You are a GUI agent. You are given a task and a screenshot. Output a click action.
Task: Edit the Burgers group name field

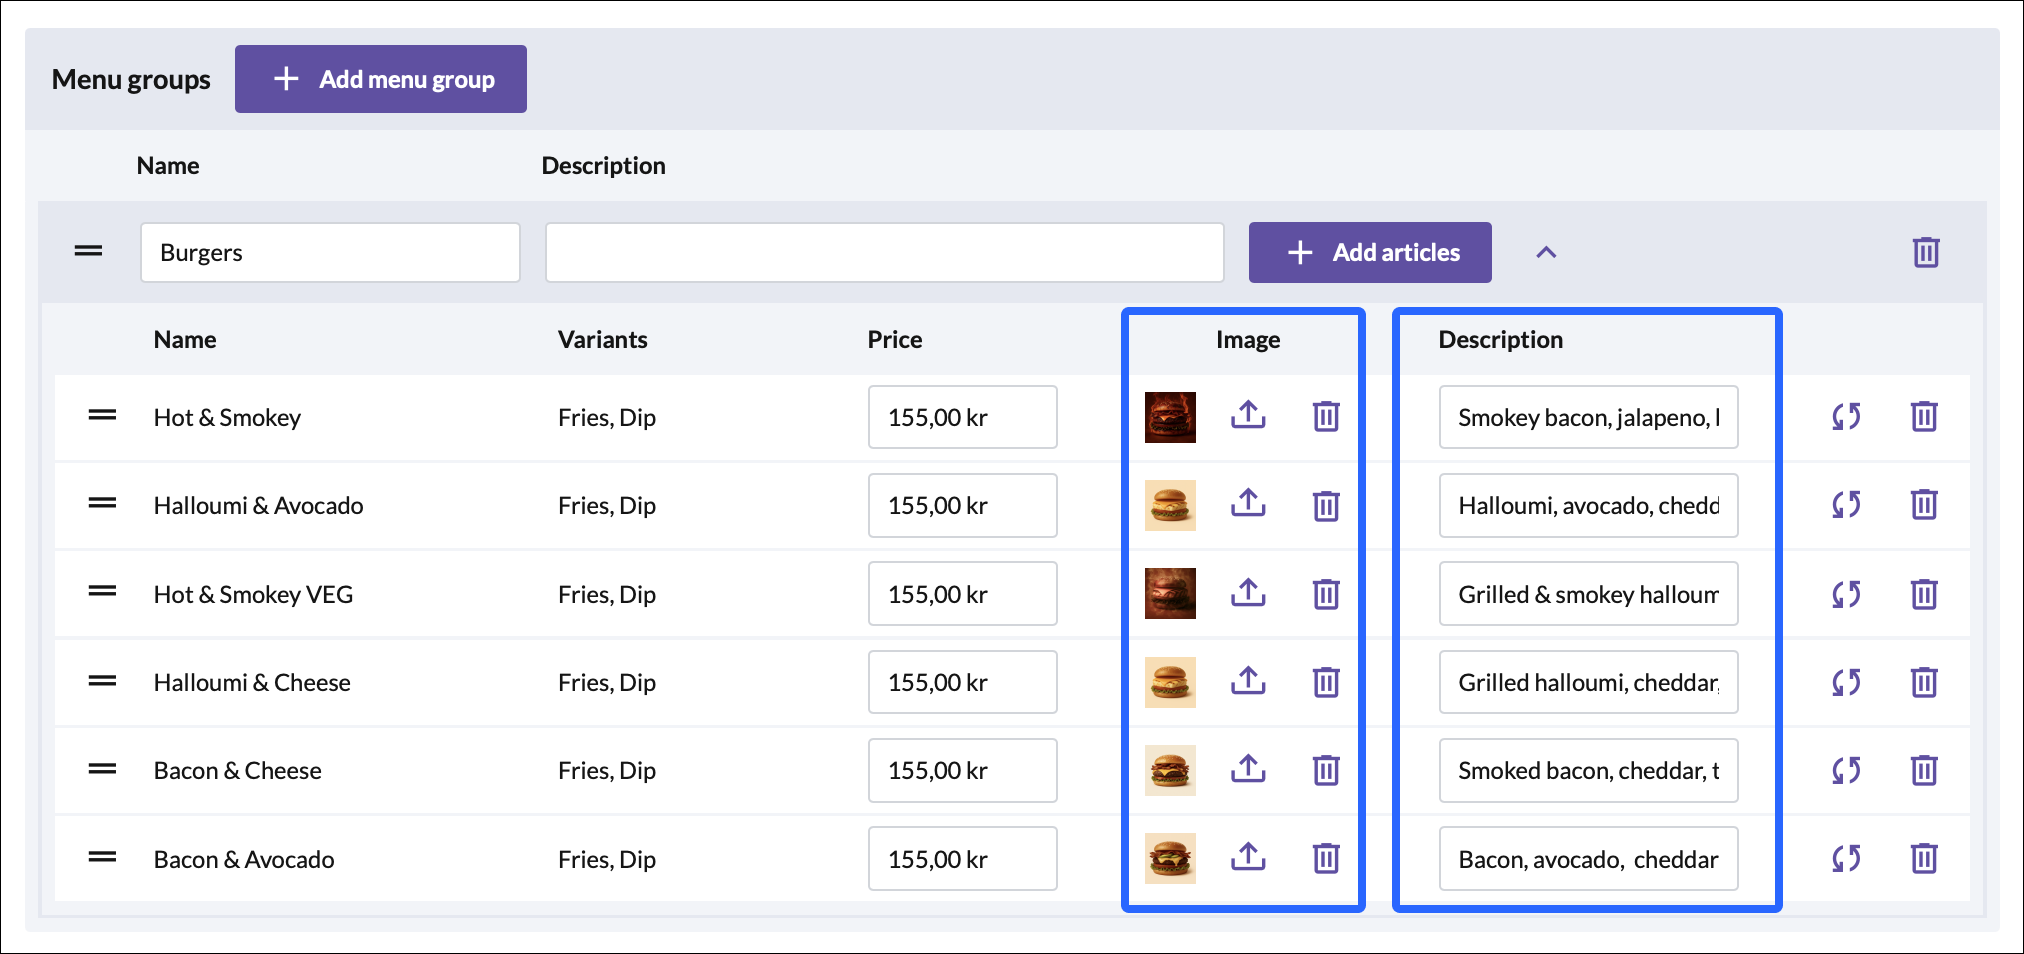(x=330, y=252)
